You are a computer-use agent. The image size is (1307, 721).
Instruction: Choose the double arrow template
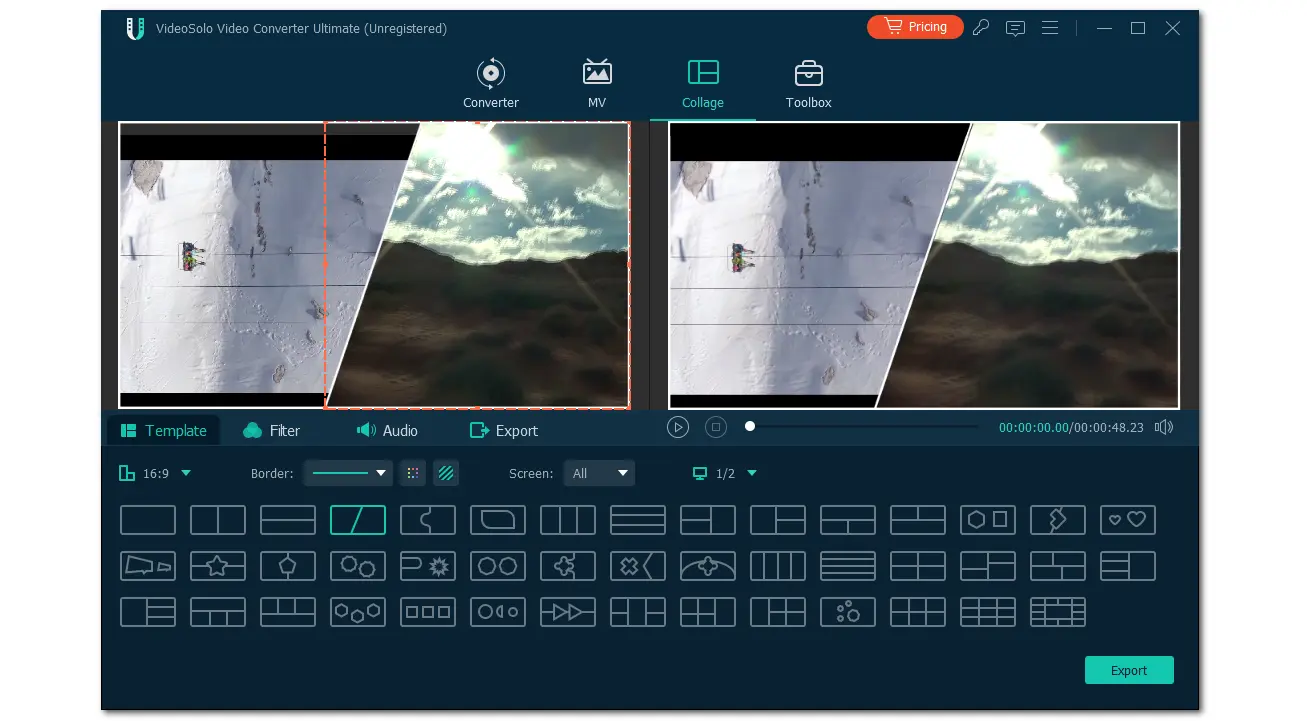[568, 612]
